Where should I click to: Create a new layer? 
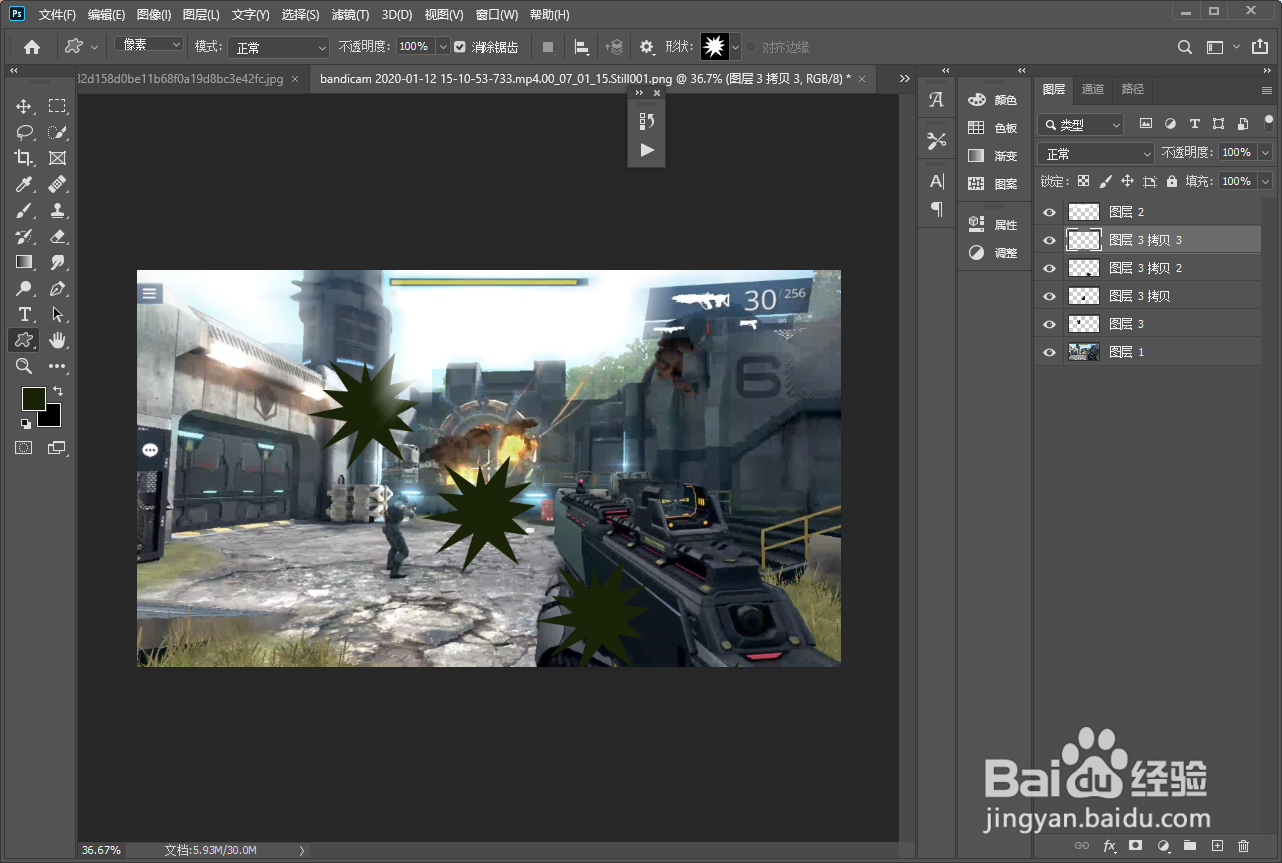[x=1217, y=846]
